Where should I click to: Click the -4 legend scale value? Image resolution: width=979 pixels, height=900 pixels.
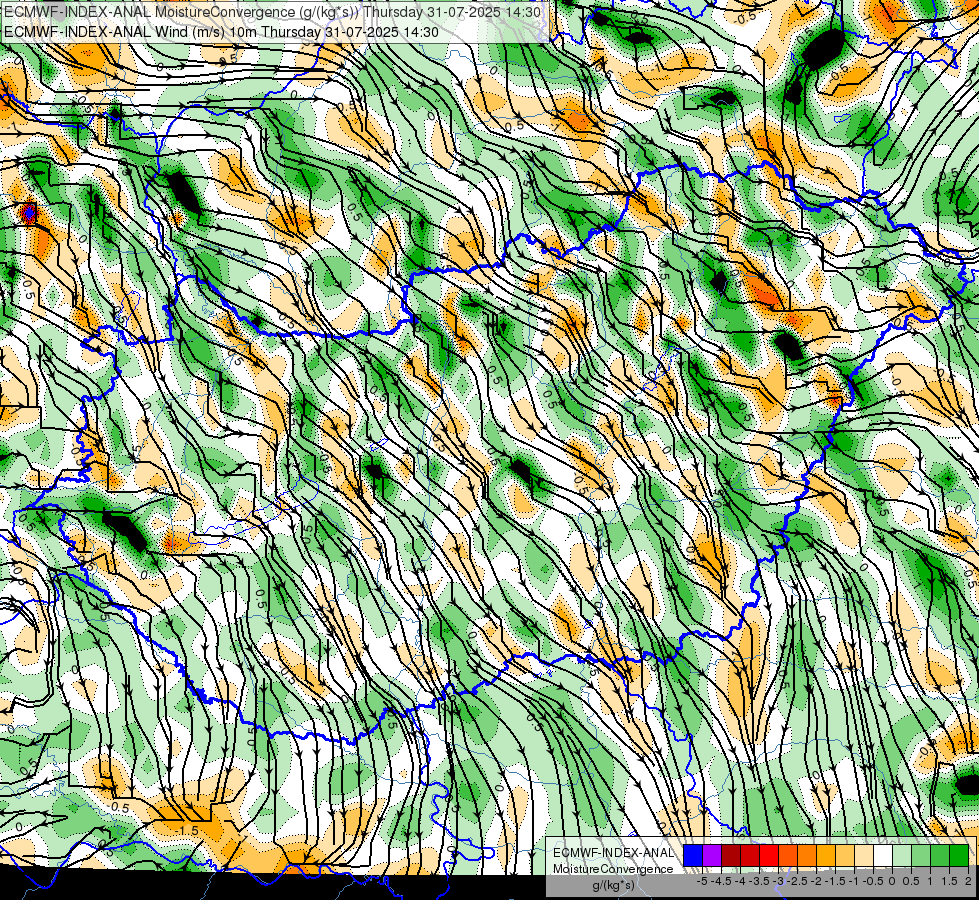coord(740,881)
